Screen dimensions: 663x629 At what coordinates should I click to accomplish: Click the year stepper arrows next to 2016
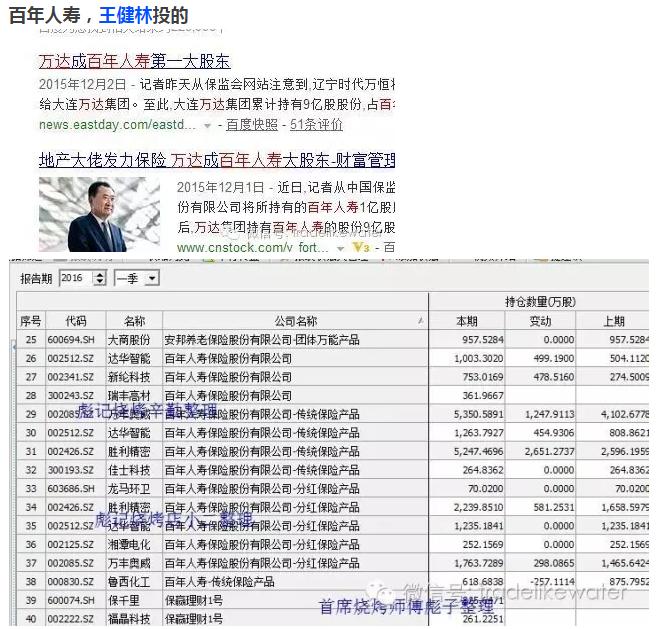pyautogui.click(x=100, y=278)
